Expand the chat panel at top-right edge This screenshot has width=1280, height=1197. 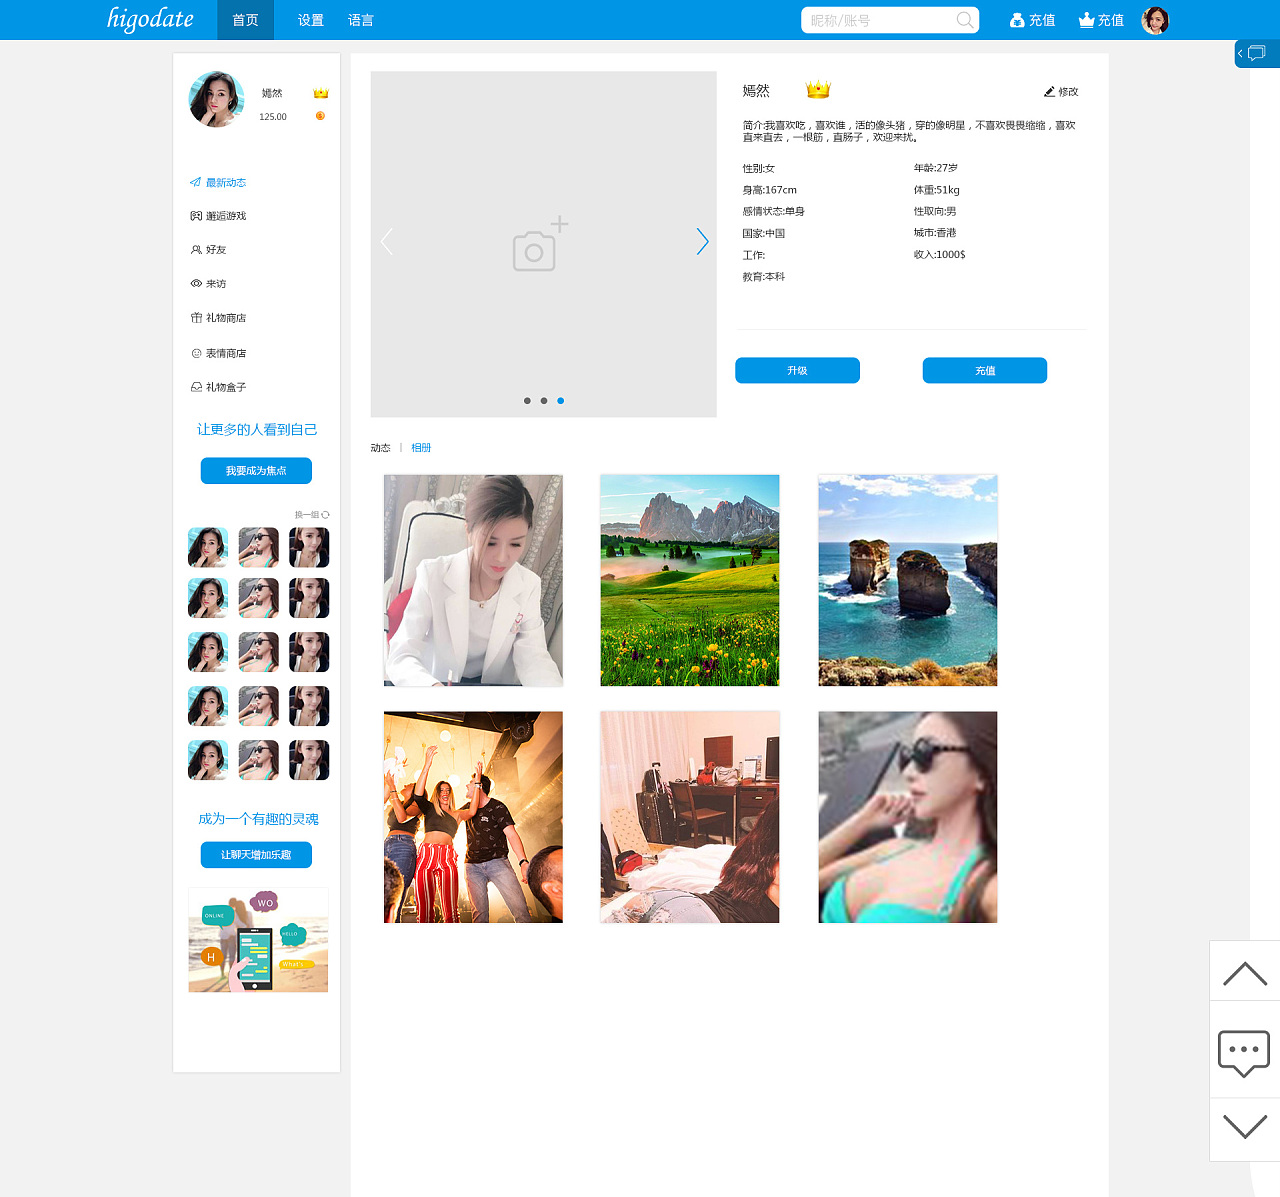point(1256,54)
